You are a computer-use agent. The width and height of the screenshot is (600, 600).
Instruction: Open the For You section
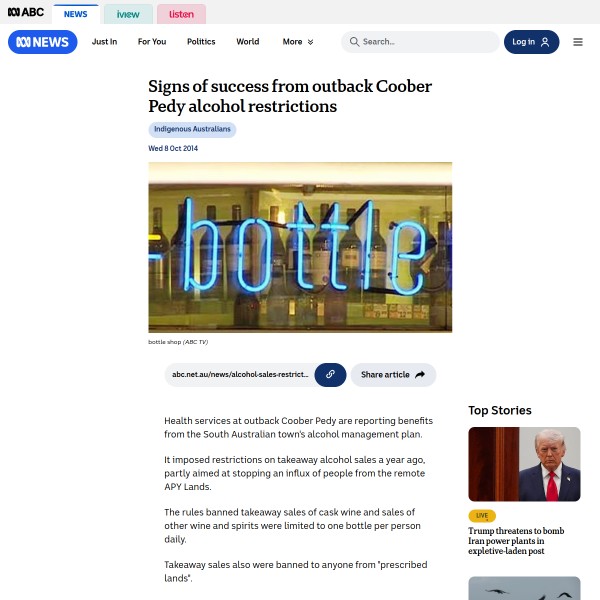(152, 42)
